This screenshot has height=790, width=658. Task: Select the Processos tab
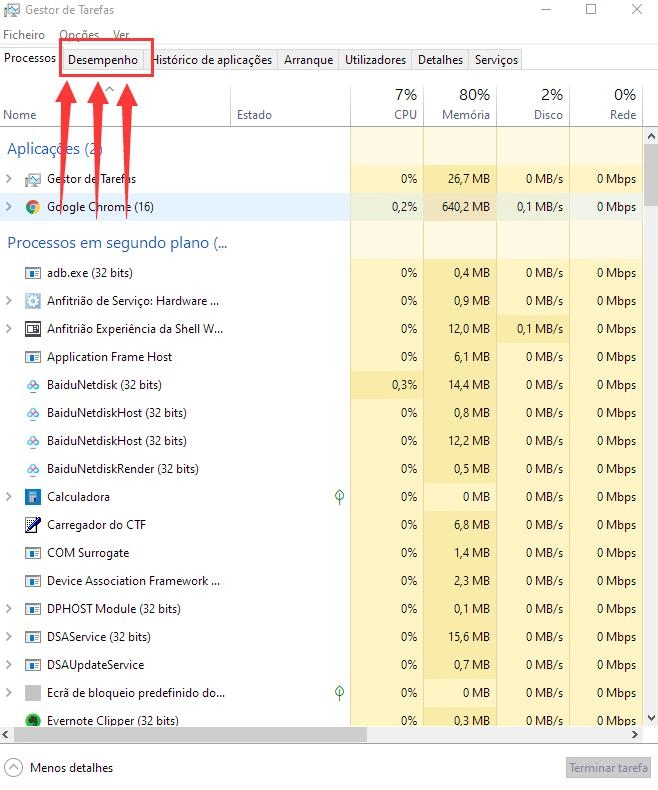30,58
